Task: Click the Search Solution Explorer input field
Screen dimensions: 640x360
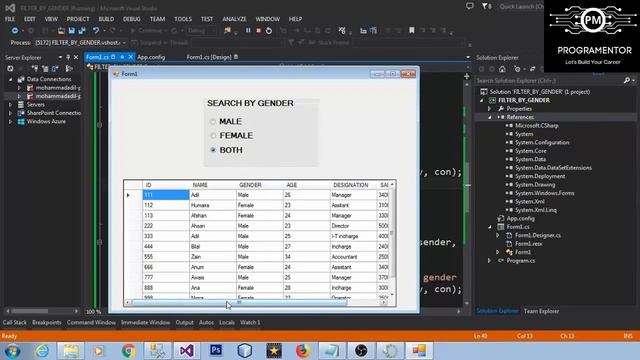Action: [549, 81]
